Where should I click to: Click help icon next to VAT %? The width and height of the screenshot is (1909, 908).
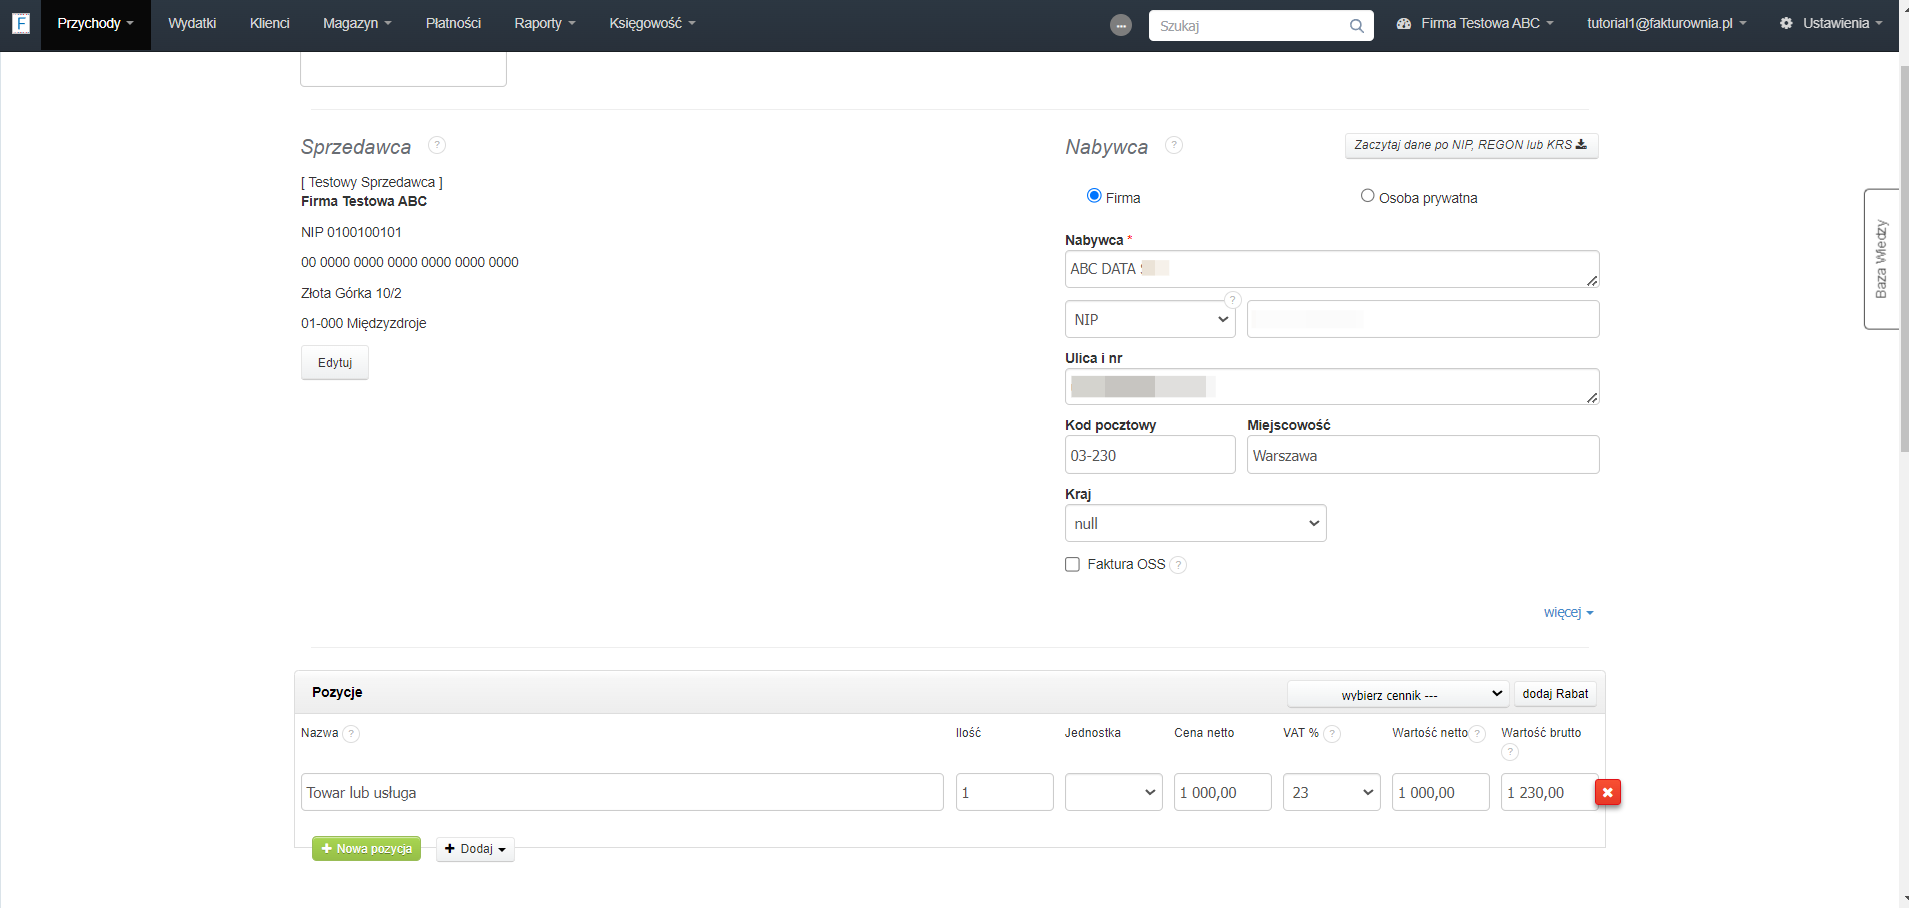click(x=1332, y=734)
